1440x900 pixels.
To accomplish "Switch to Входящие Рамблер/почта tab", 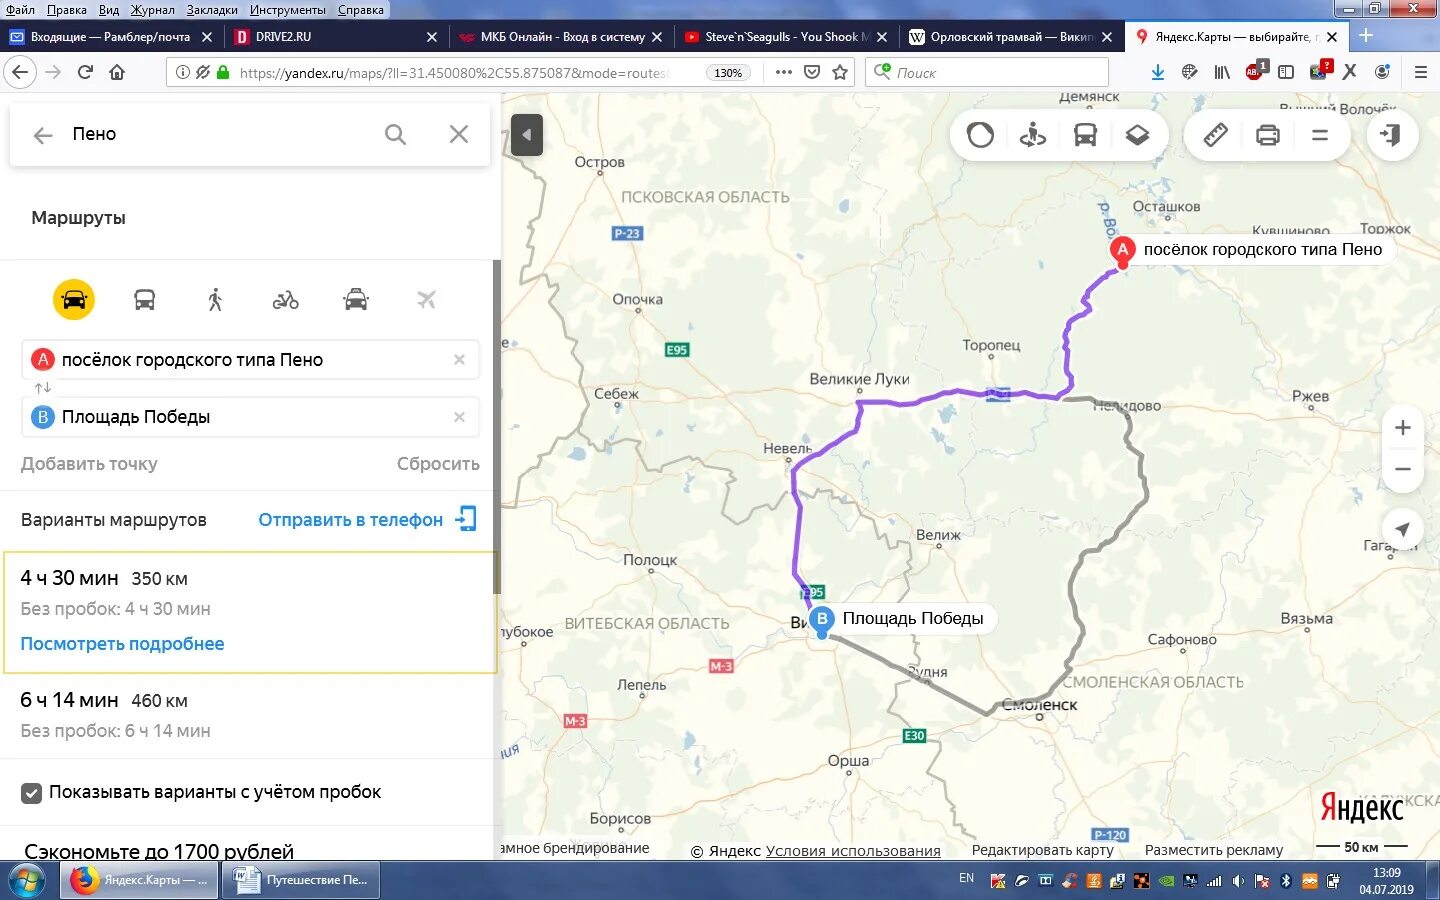I will point(110,37).
